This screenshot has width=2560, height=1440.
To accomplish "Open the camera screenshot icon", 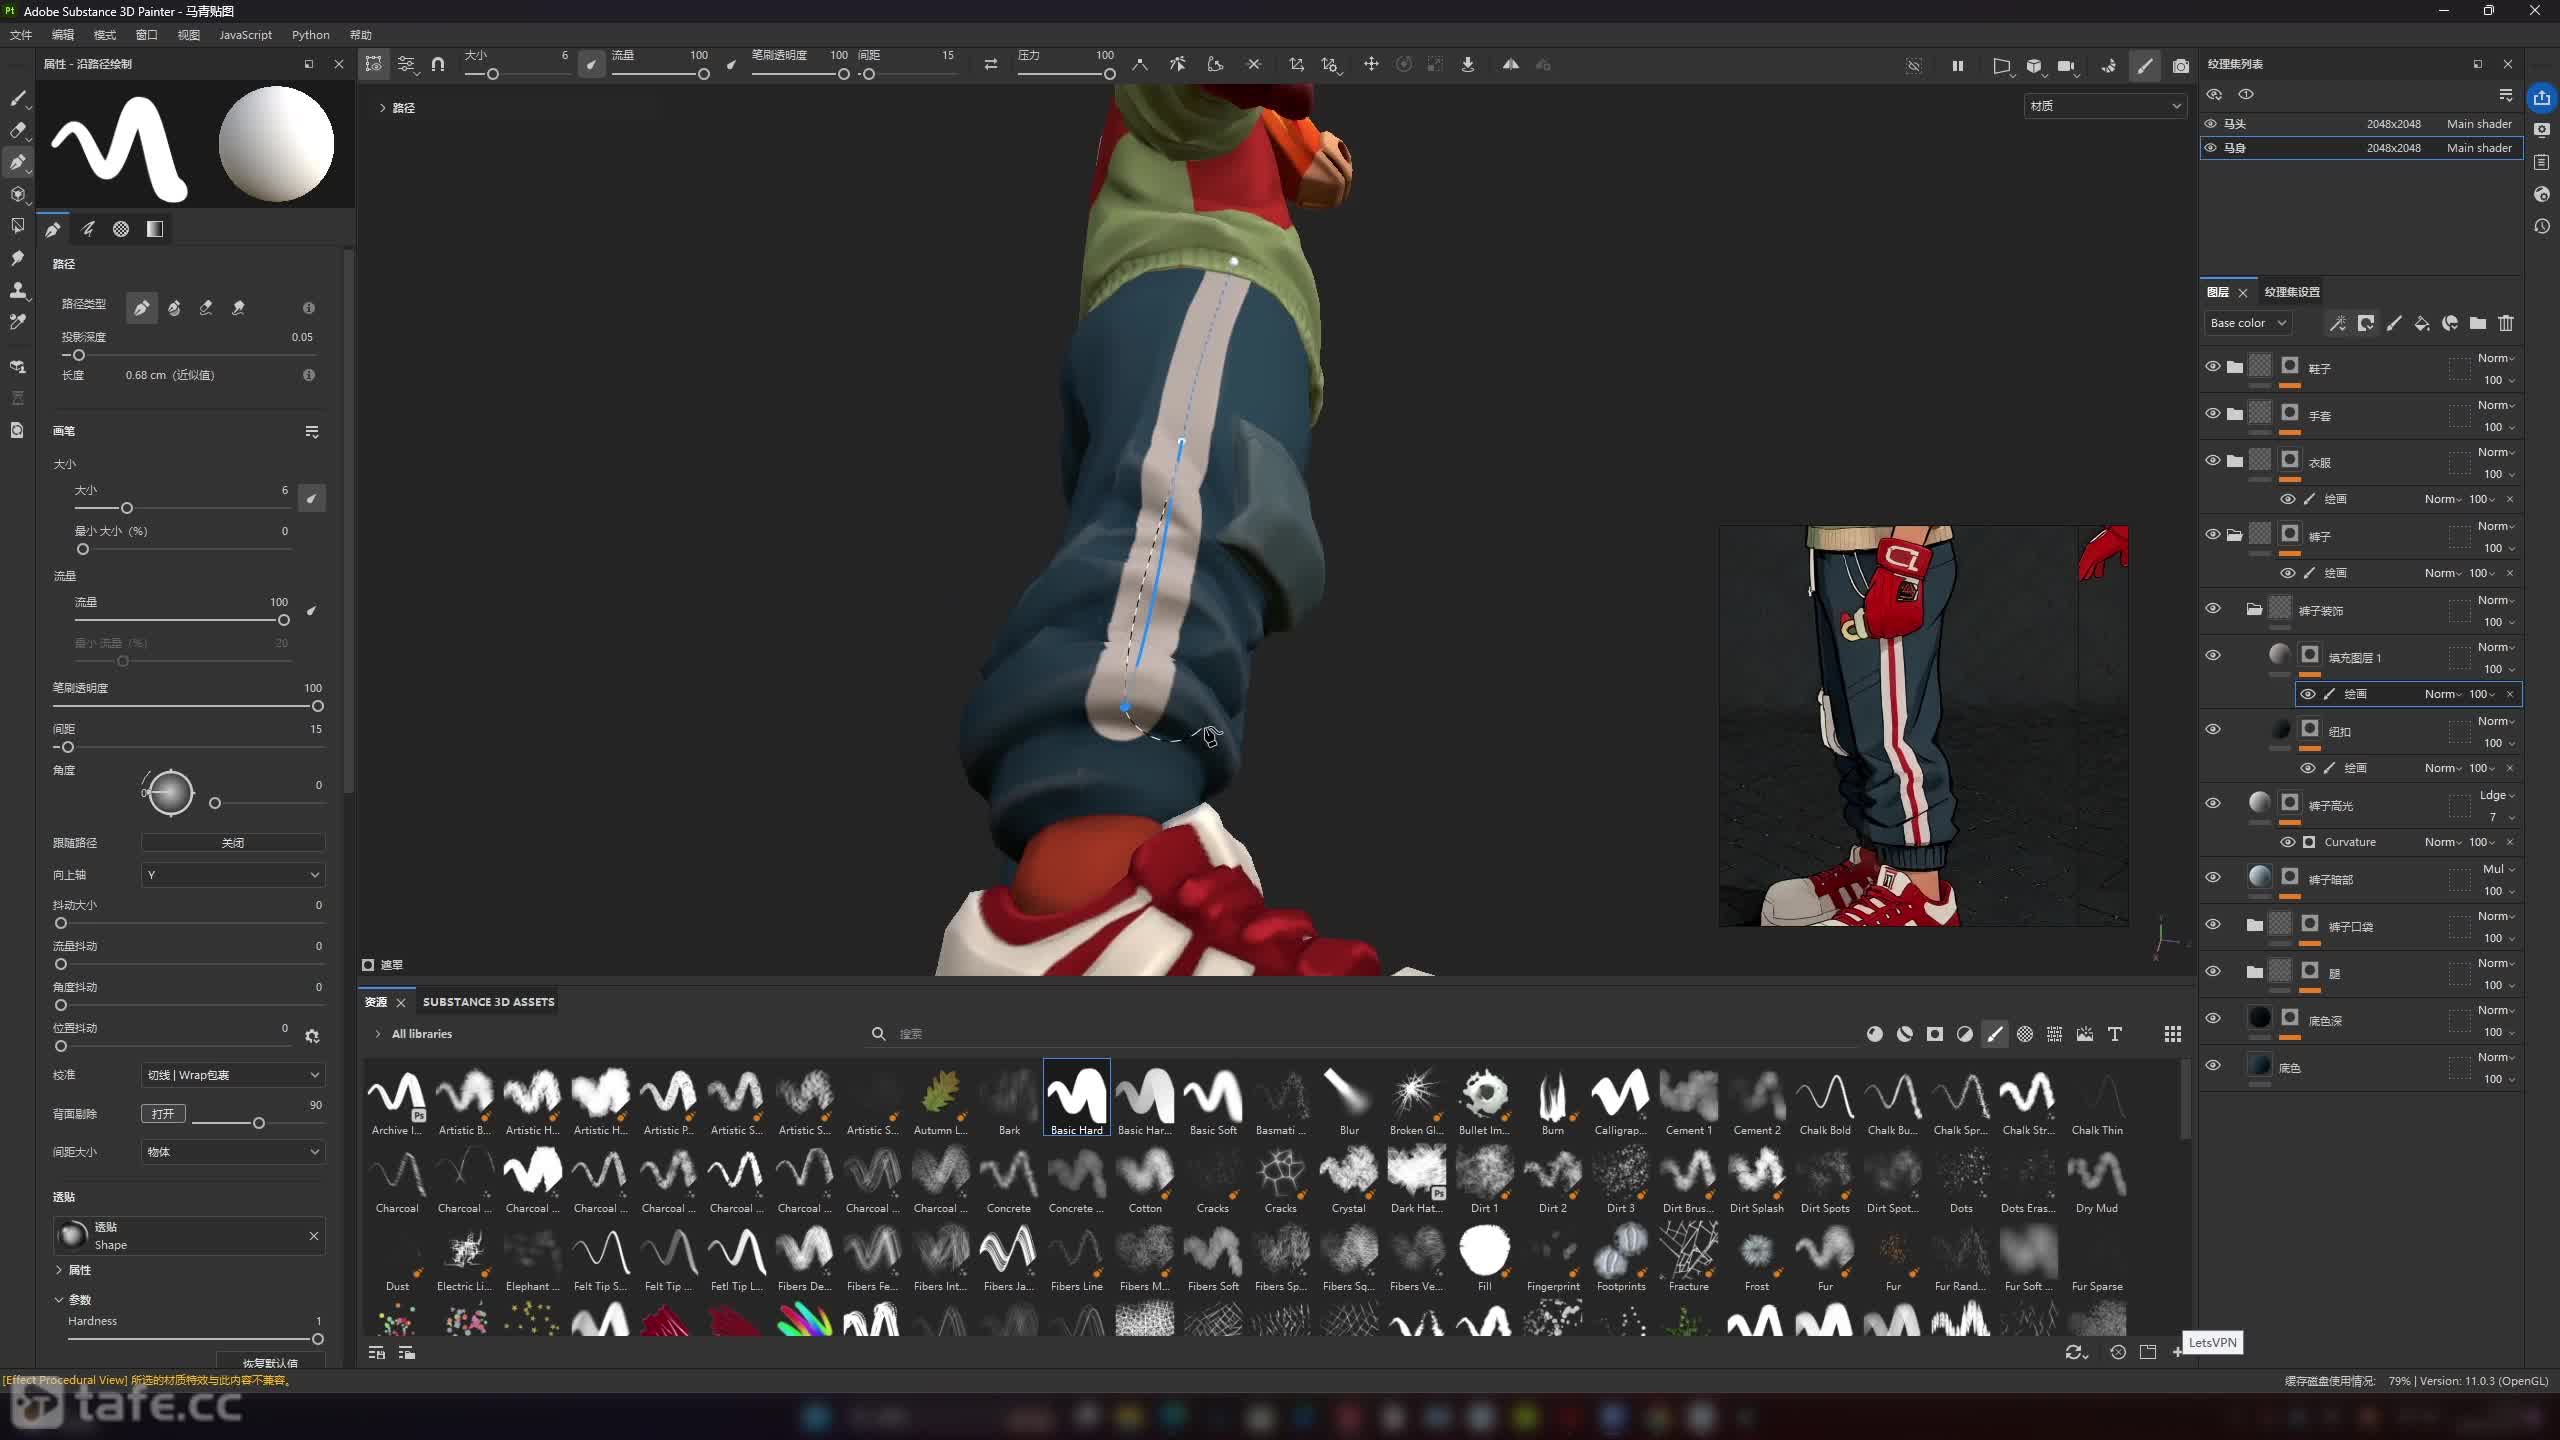I will [x=2180, y=66].
